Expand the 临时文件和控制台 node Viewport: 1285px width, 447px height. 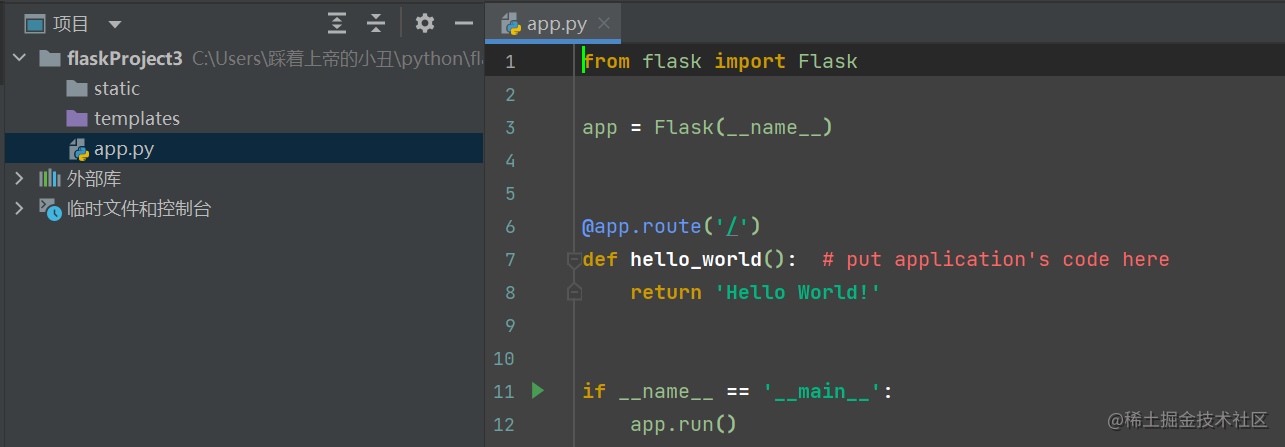[19, 209]
